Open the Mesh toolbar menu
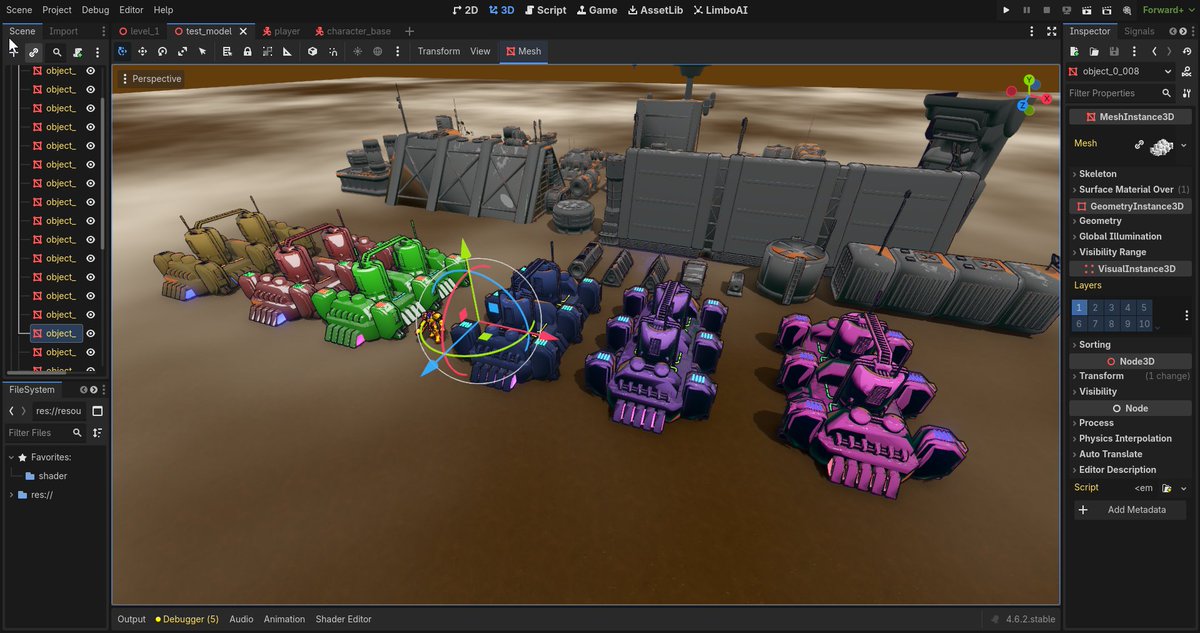Viewport: 1200px width, 633px height. pos(523,51)
